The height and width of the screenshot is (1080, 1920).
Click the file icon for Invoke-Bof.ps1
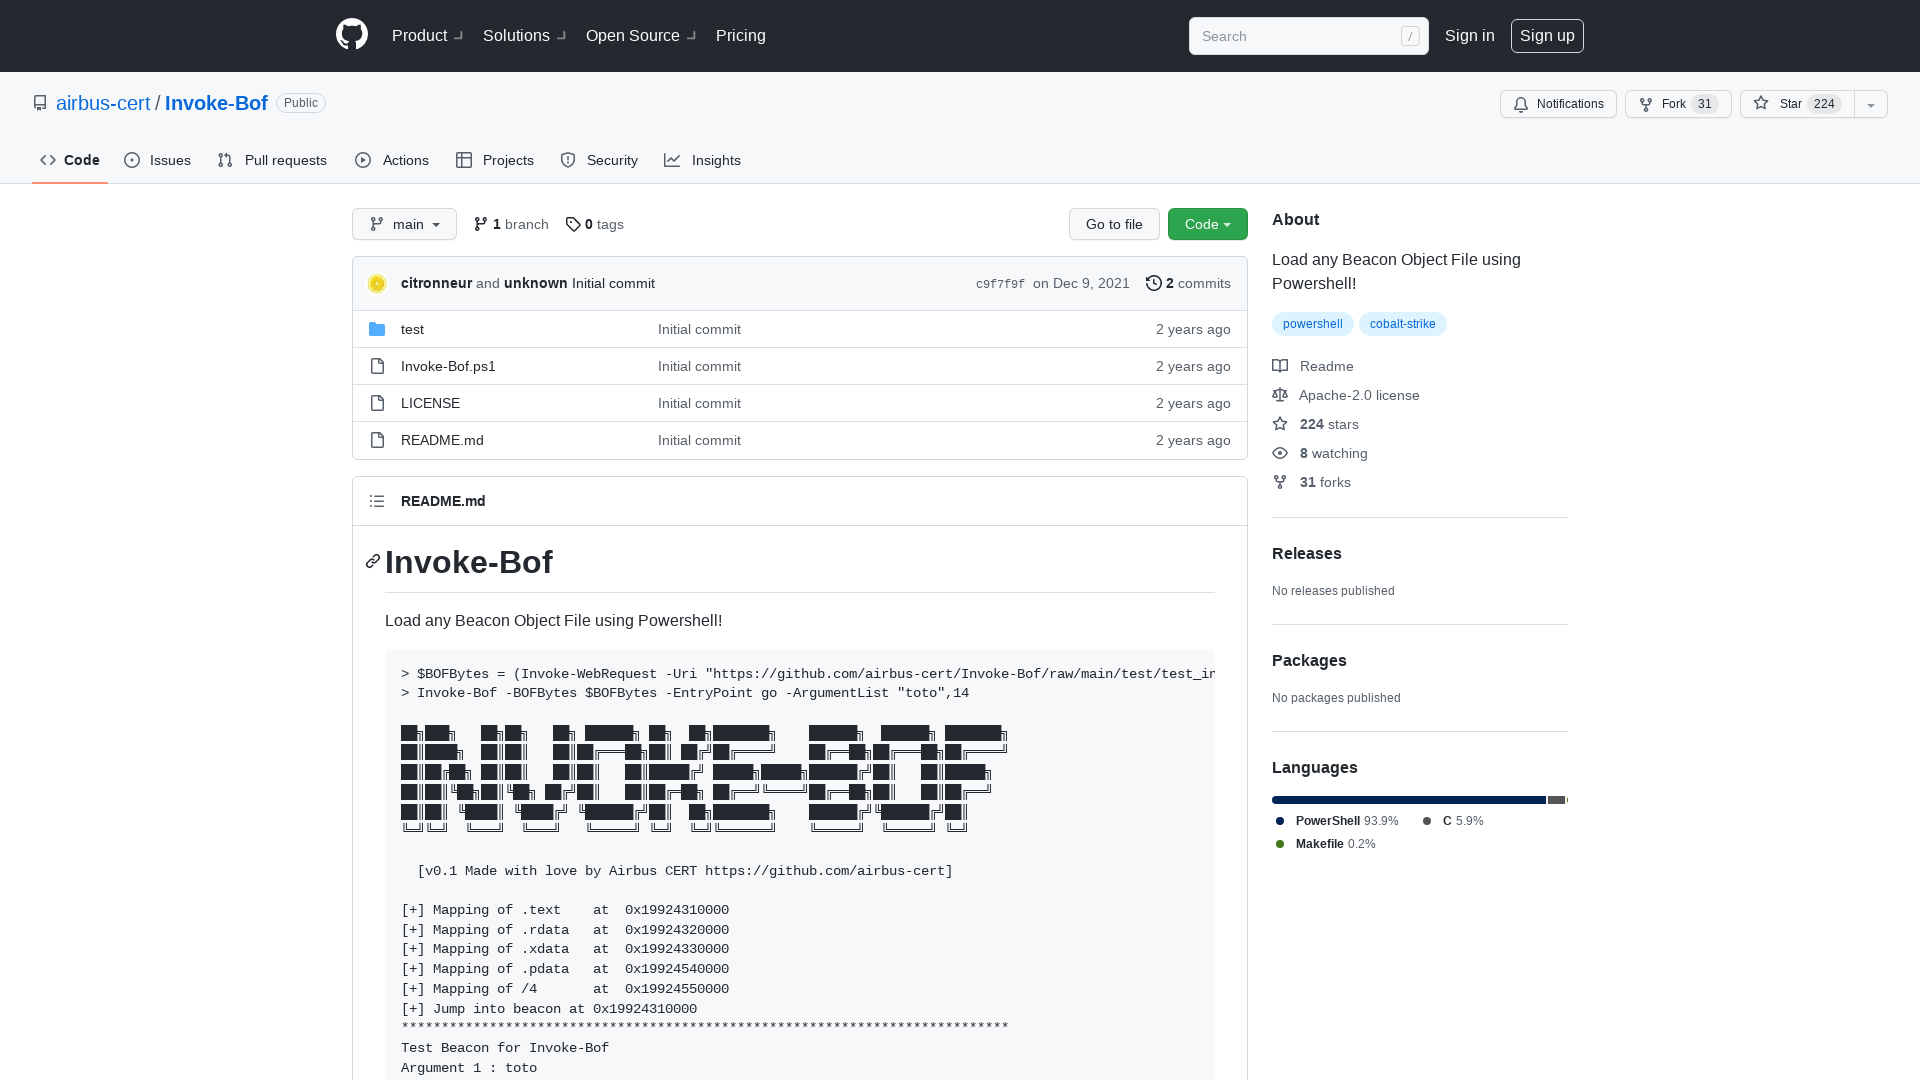(377, 366)
